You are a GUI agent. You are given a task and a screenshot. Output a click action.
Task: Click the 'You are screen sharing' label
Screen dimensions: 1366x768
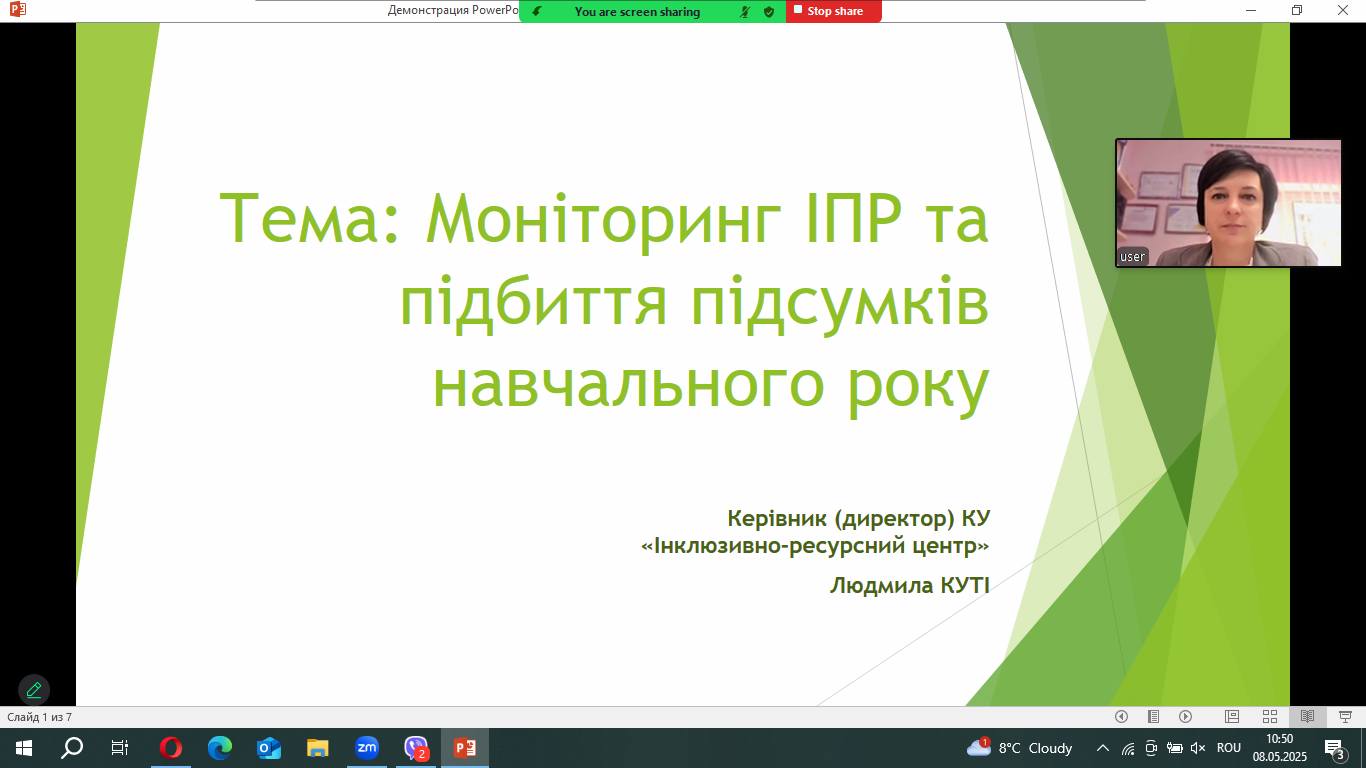(637, 11)
